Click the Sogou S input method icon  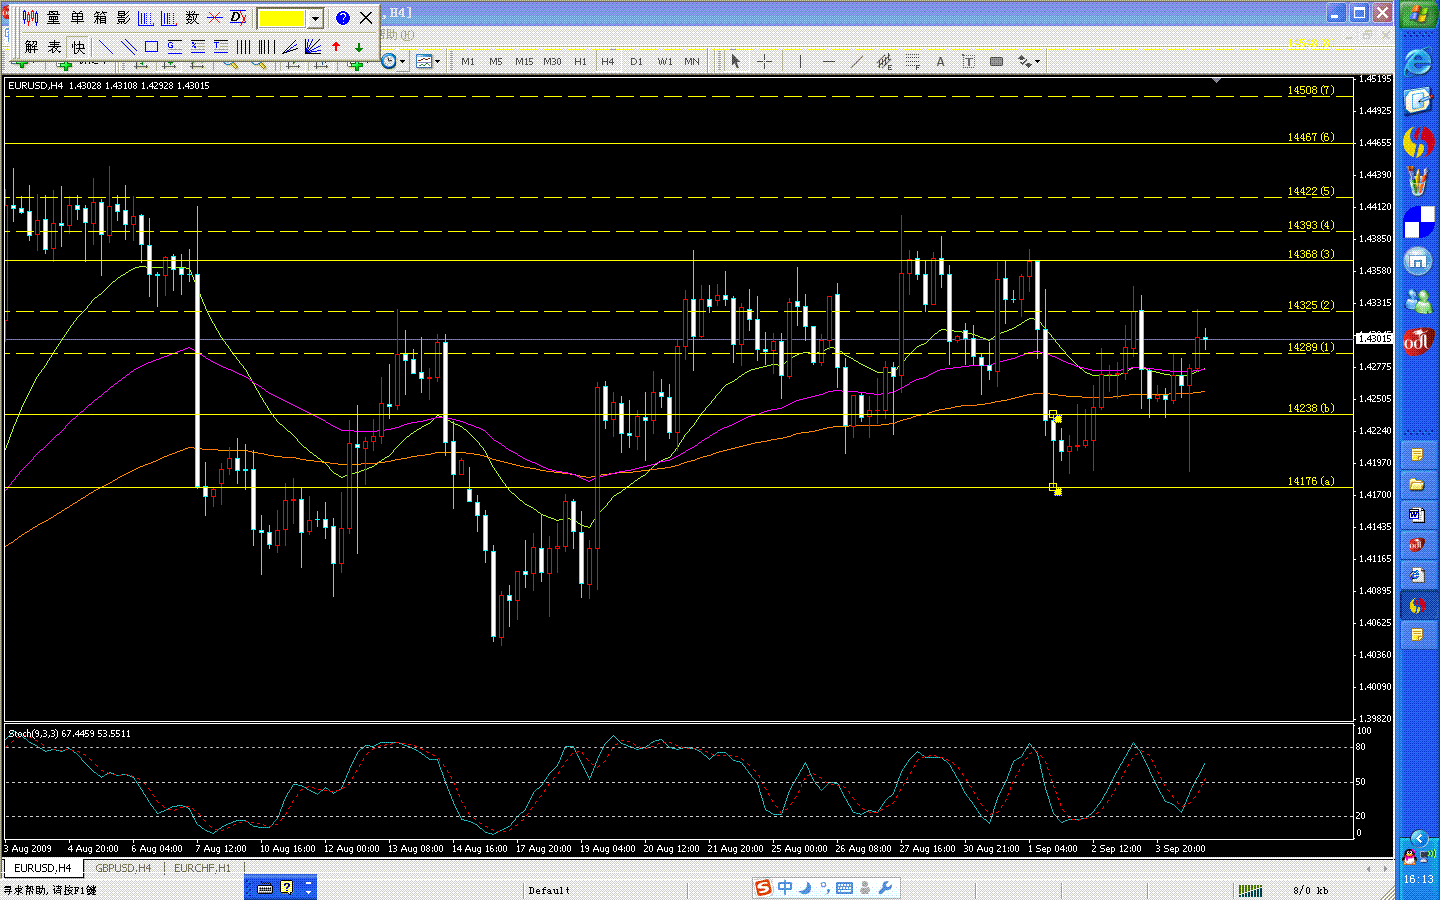(763, 888)
